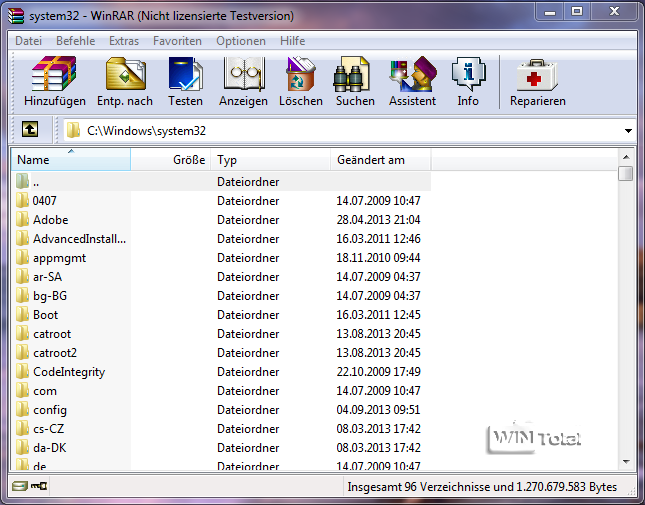This screenshot has width=645, height=505.
Task: Go up one folder level button
Action: coord(30,129)
